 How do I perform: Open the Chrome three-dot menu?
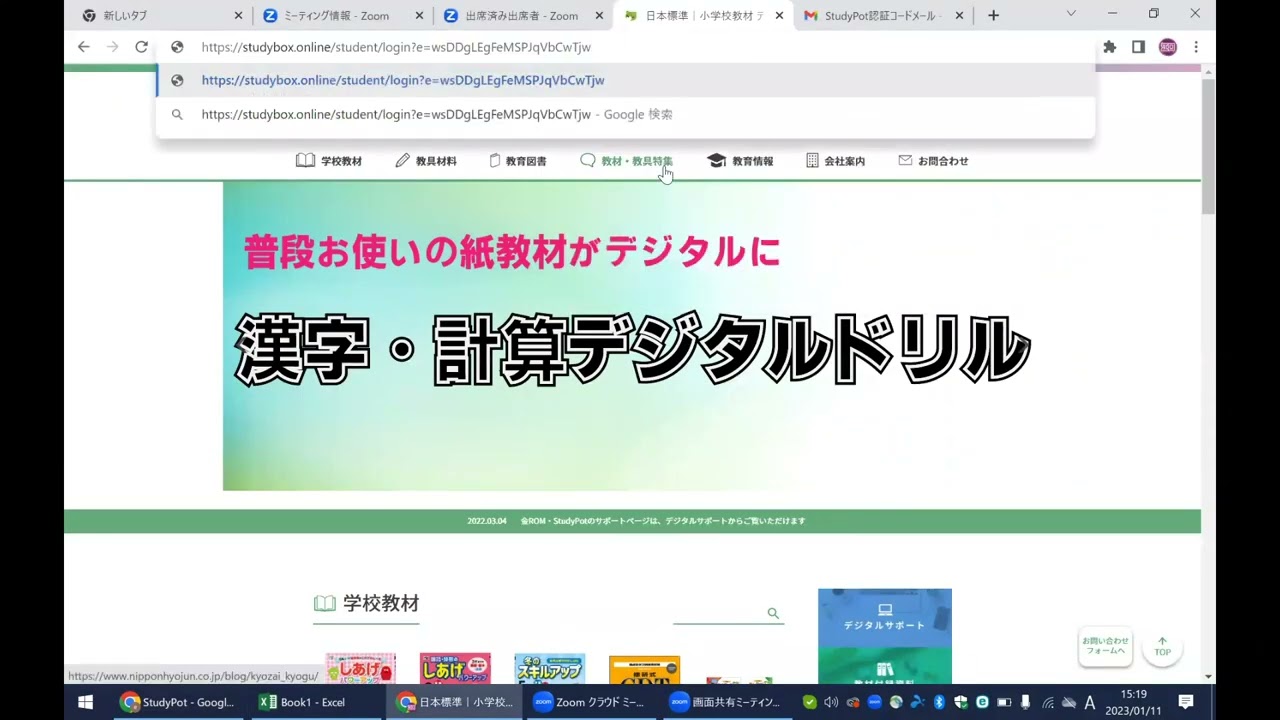point(1196,47)
